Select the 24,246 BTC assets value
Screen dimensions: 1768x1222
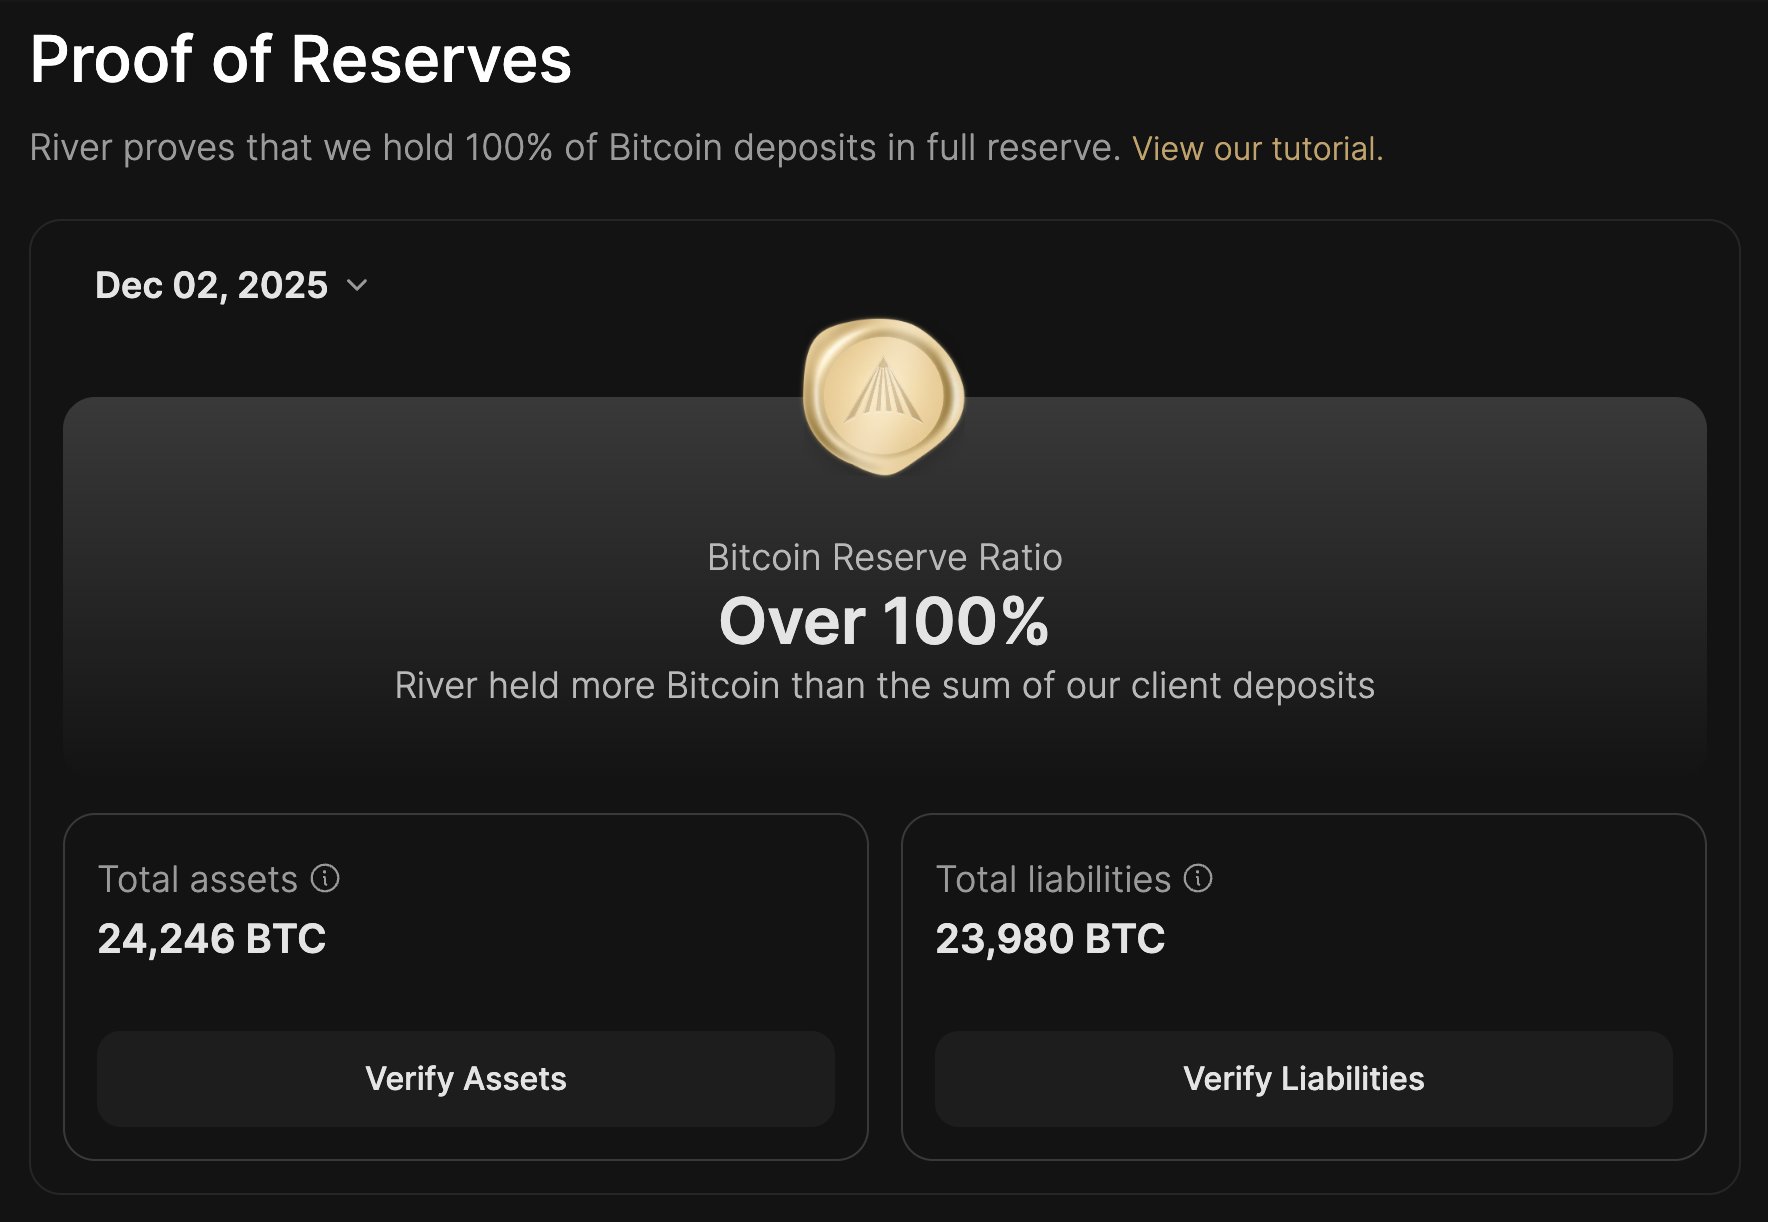pos(211,938)
